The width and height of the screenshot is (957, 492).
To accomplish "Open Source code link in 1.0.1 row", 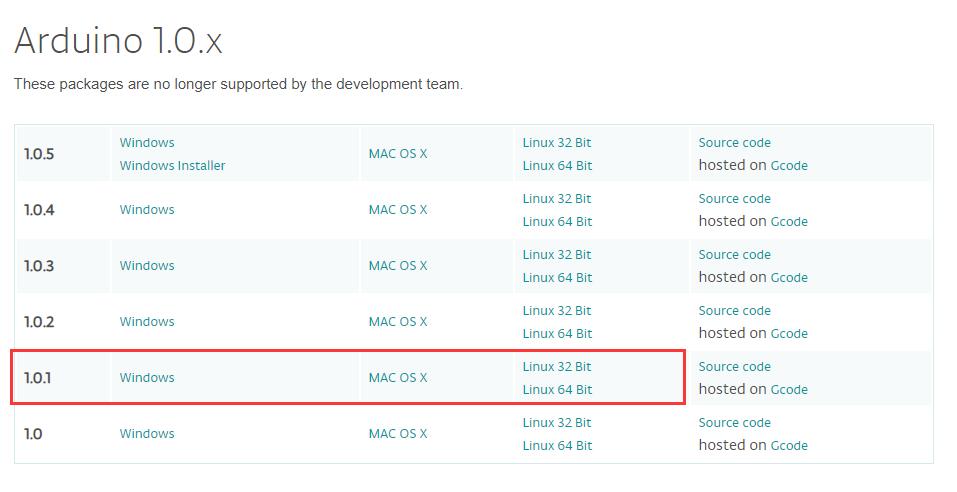I will pyautogui.click(x=735, y=367).
